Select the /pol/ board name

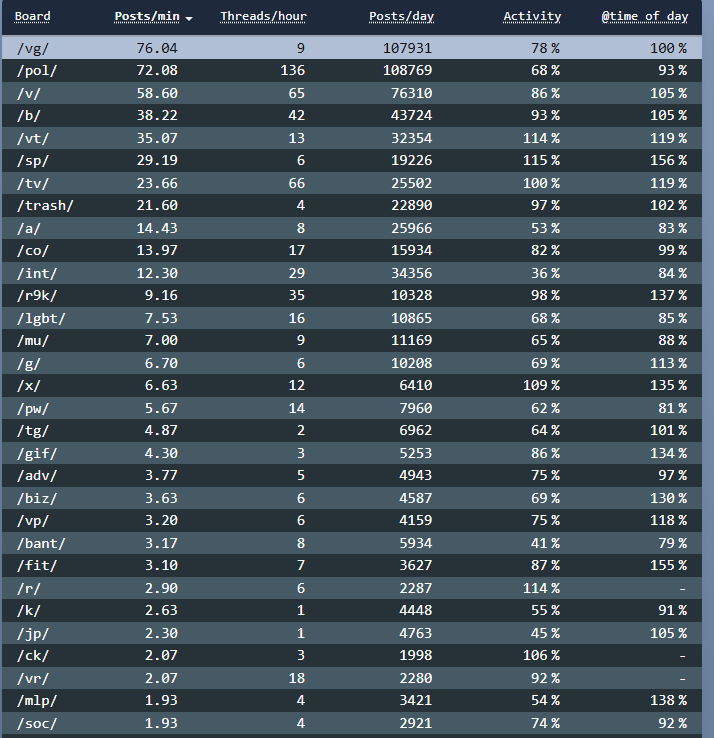coord(37,71)
